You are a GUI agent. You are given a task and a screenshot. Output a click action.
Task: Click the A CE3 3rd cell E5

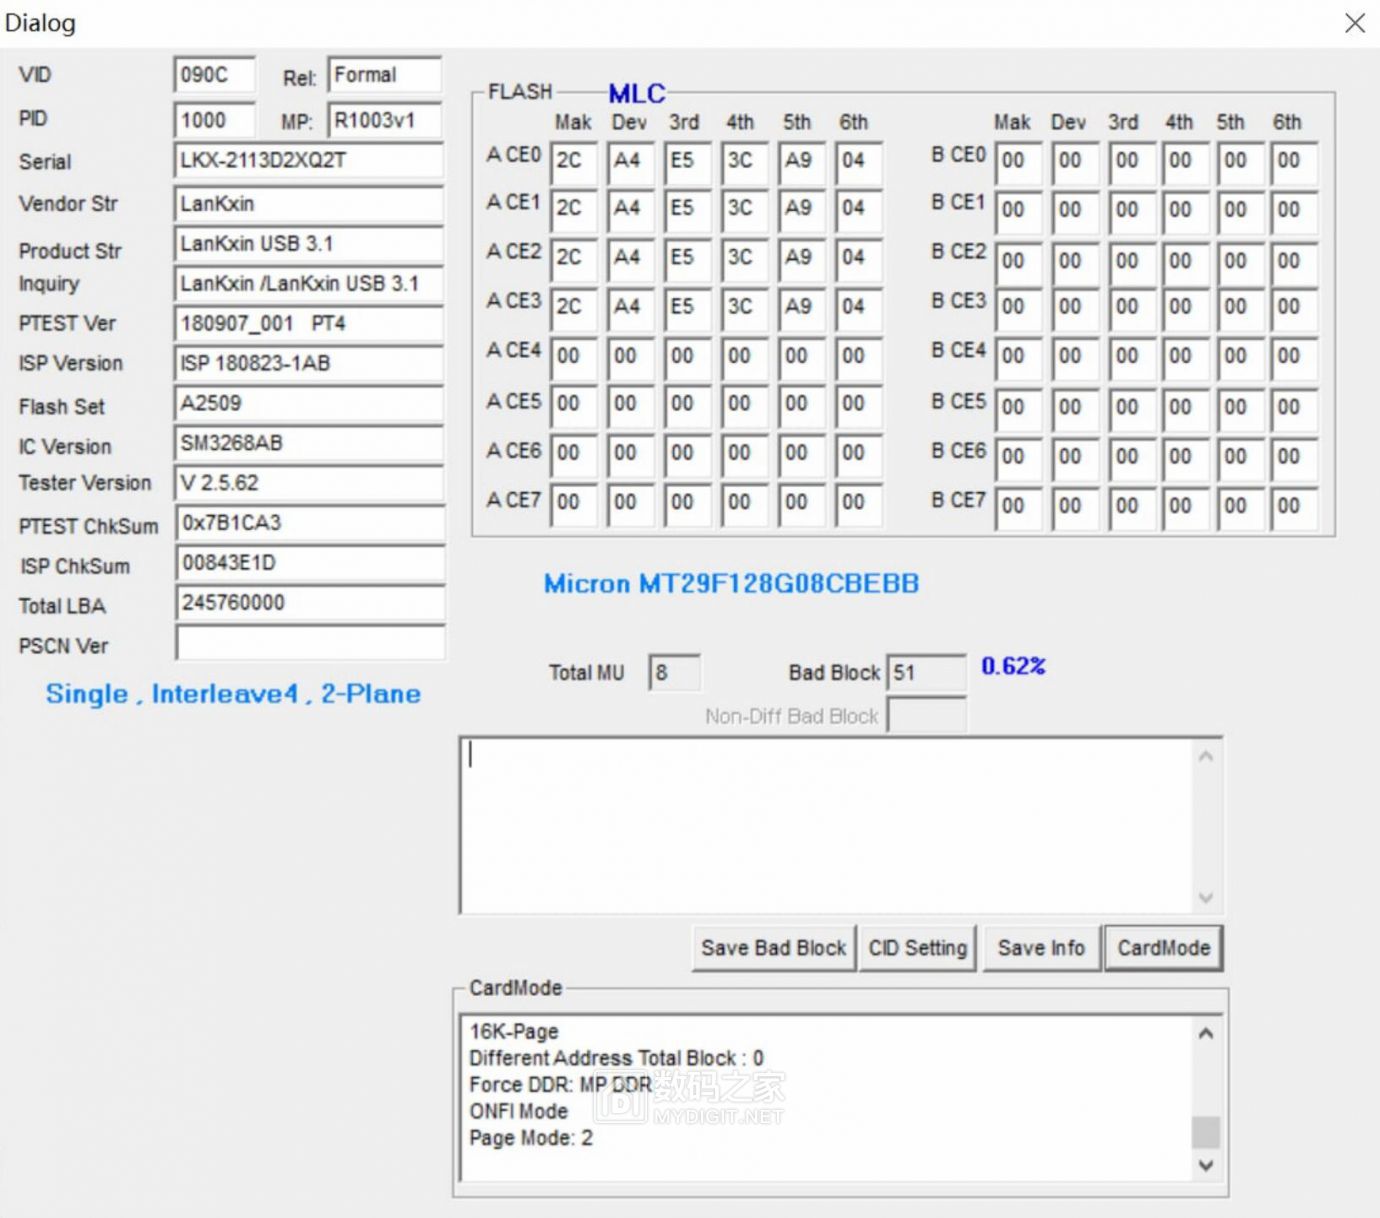pyautogui.click(x=688, y=307)
